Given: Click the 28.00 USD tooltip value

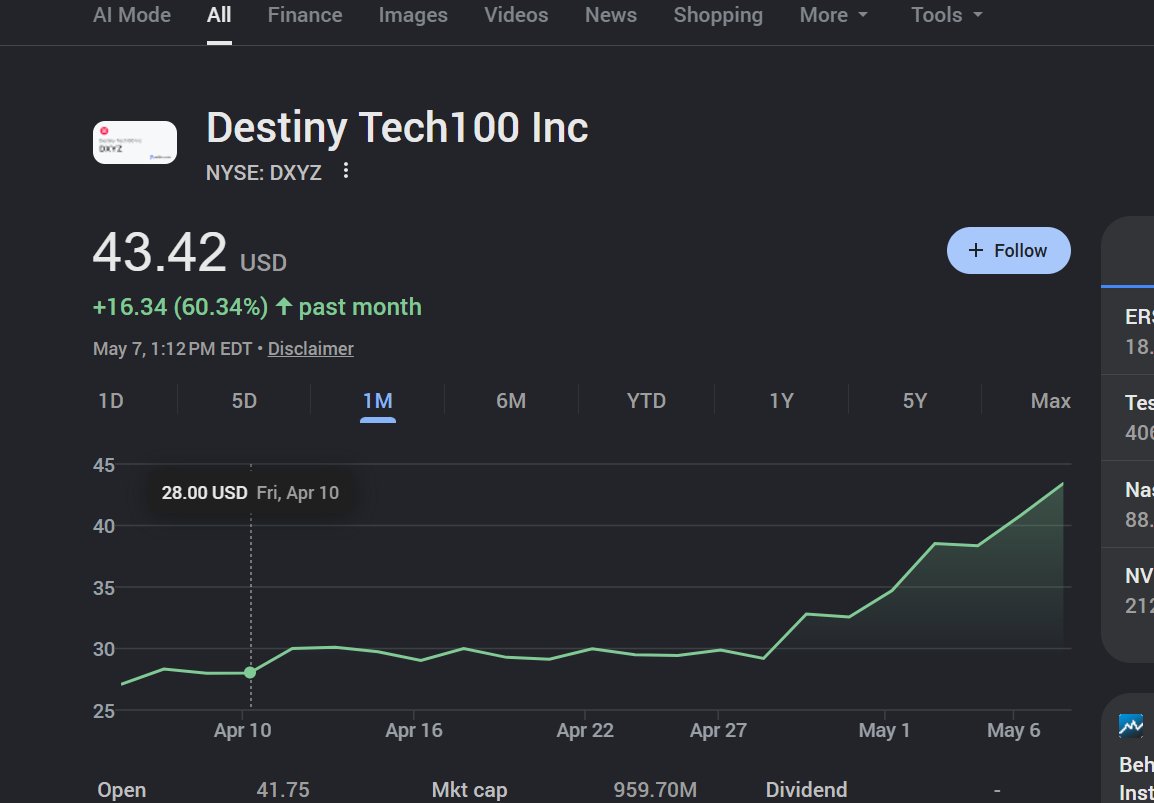Looking at the screenshot, I should pos(205,492).
